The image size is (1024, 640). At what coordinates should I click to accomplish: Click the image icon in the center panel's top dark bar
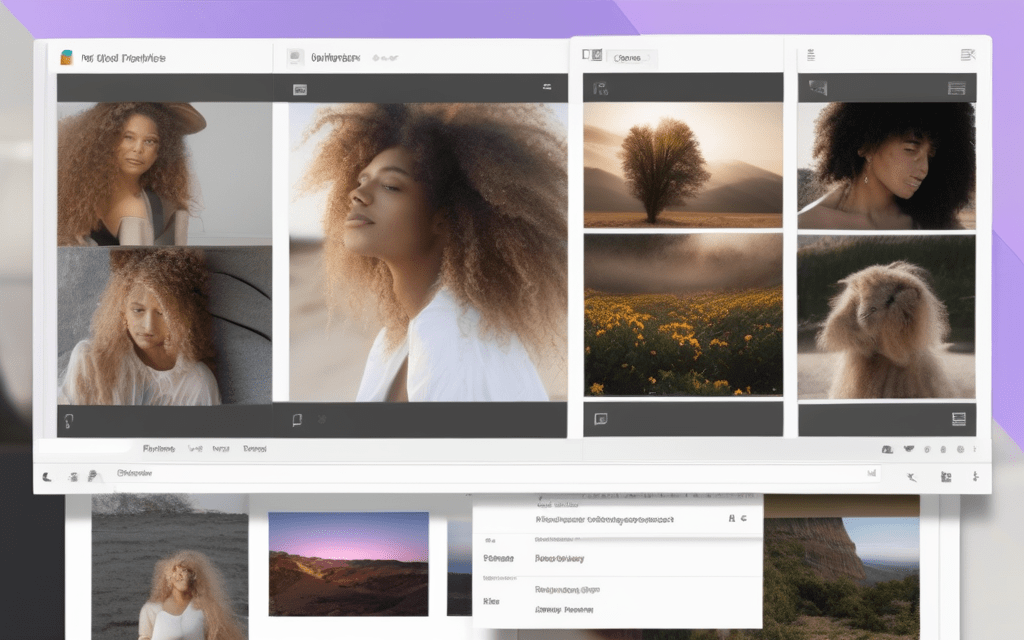[299, 89]
